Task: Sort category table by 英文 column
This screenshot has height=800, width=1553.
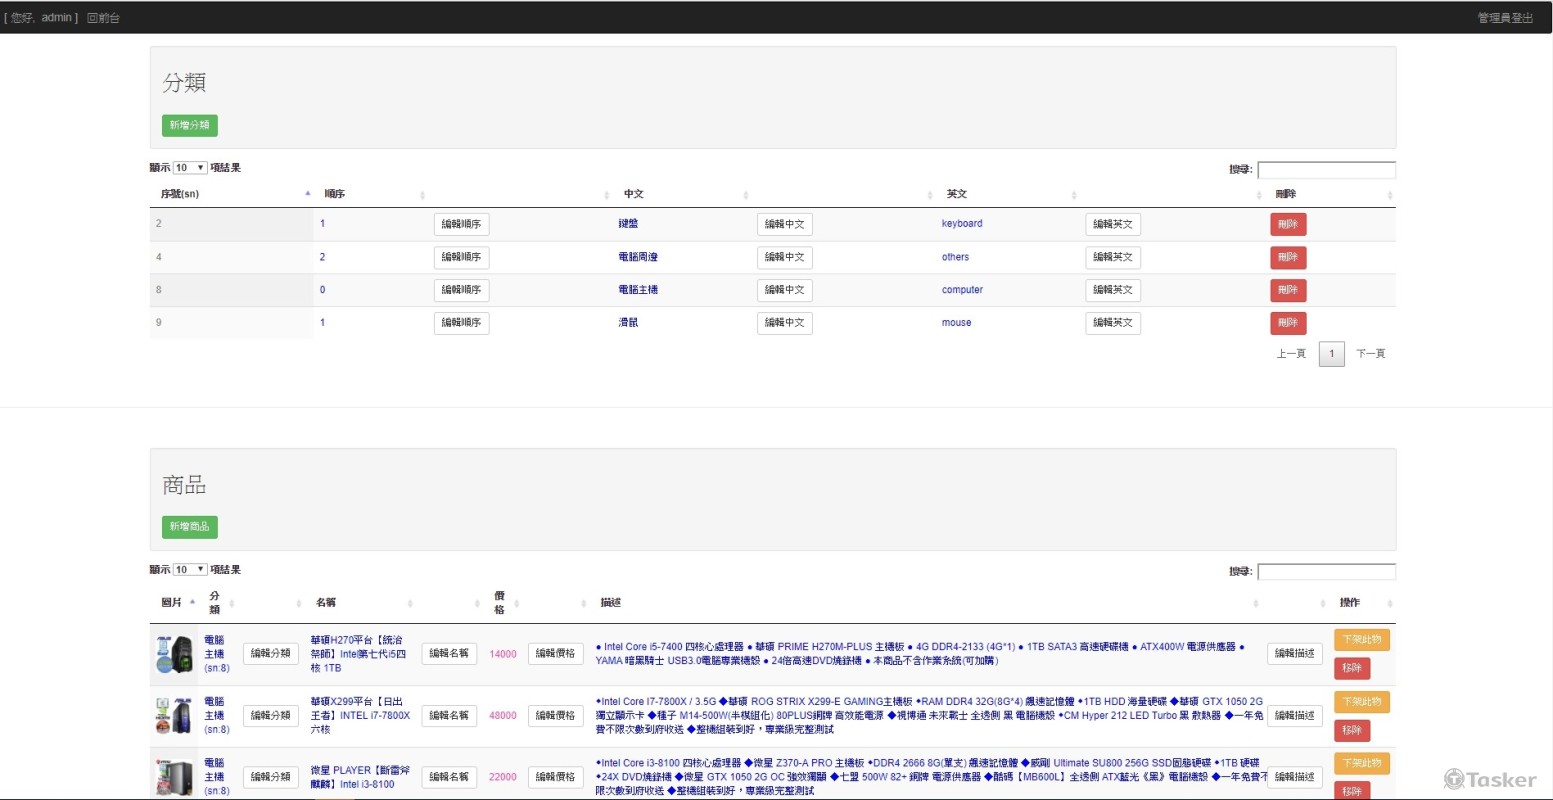Action: 957,194
